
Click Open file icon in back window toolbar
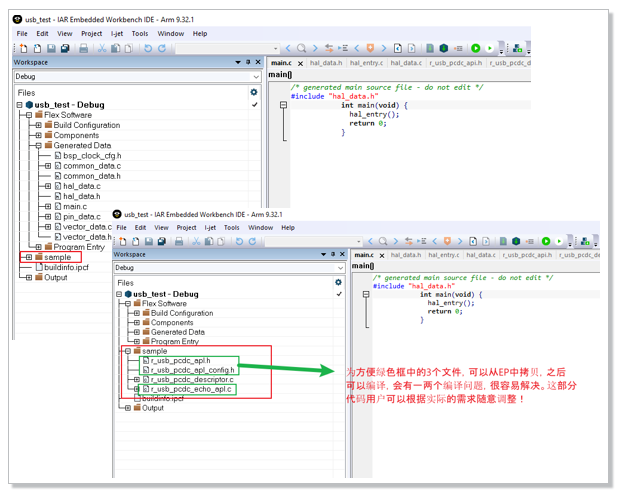point(37,48)
